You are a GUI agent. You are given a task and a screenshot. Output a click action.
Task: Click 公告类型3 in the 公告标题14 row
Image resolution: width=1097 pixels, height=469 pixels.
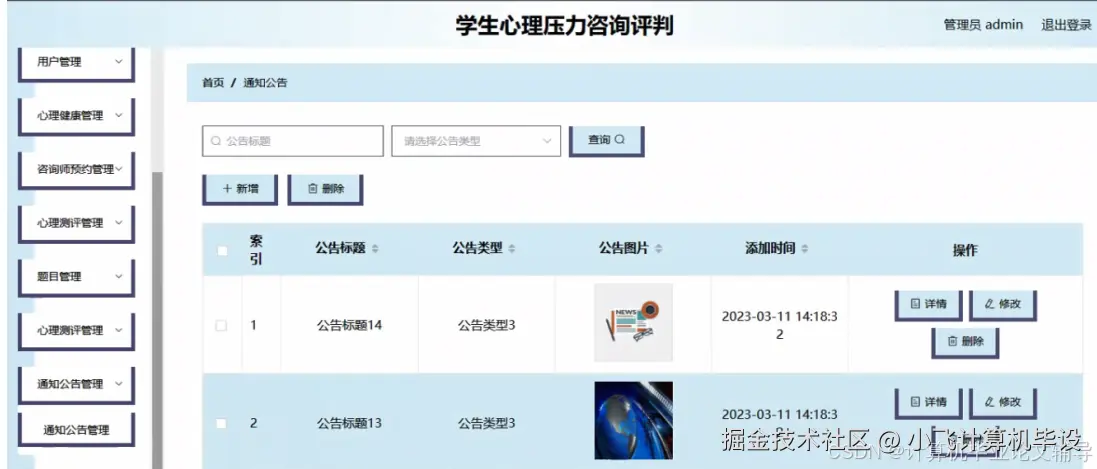(486, 326)
